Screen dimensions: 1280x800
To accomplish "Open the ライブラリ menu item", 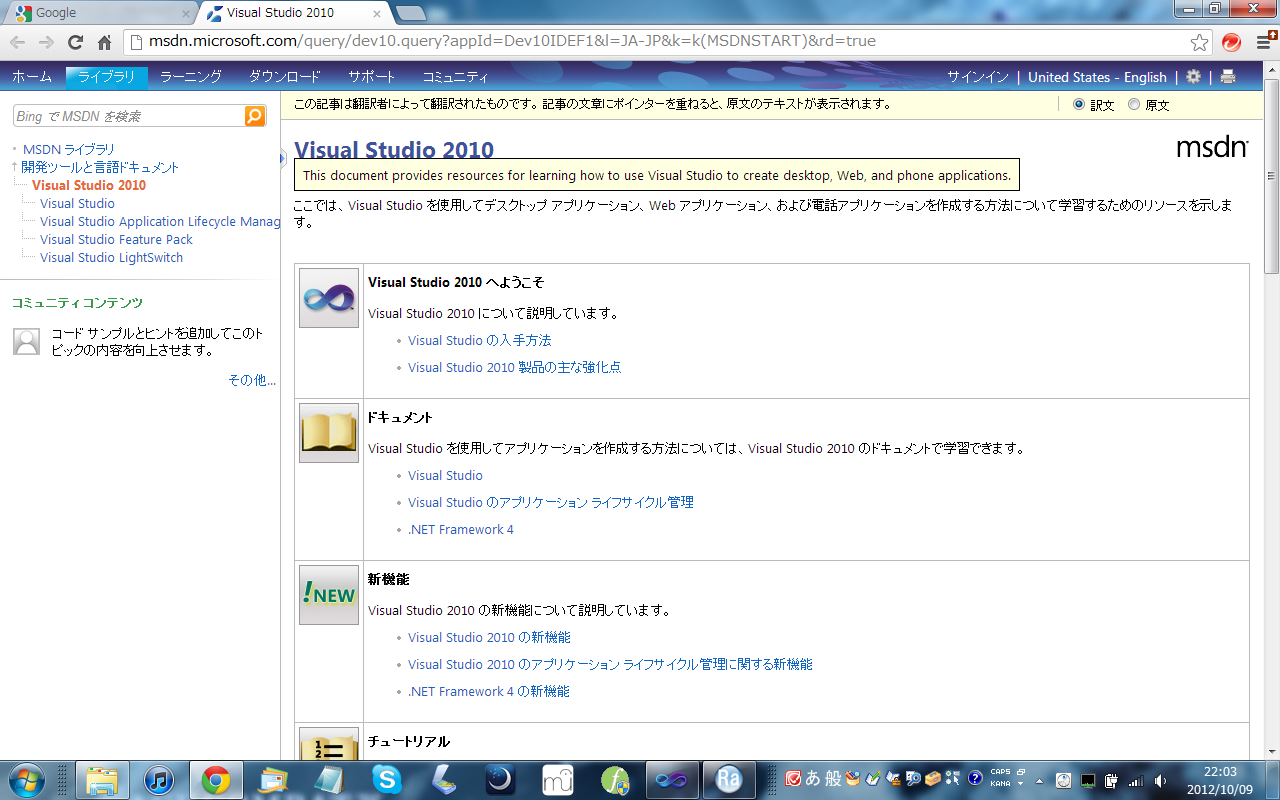I will [107, 77].
